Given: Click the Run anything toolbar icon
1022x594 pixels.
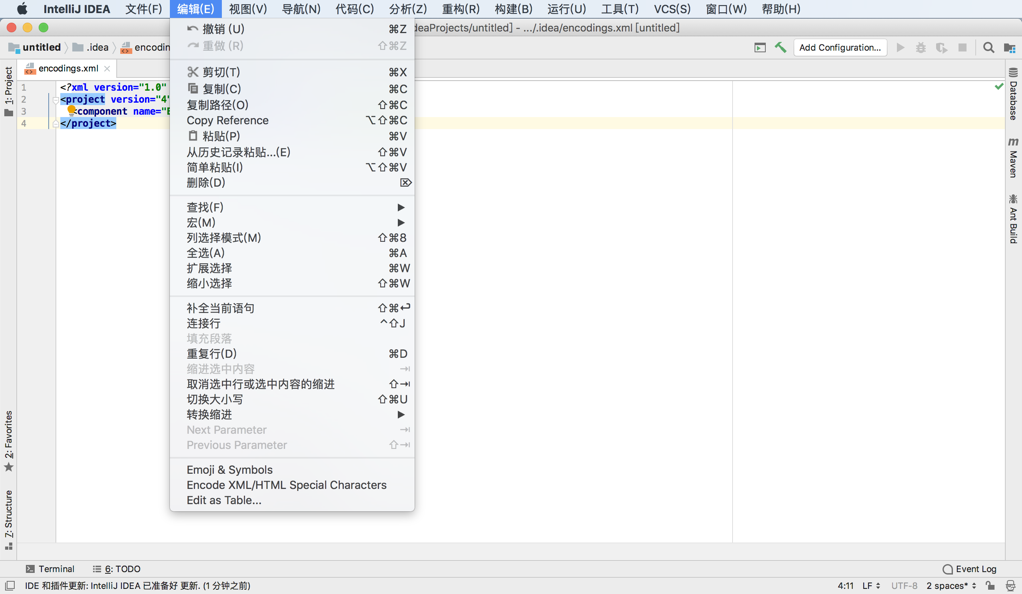Looking at the screenshot, I should 760,48.
